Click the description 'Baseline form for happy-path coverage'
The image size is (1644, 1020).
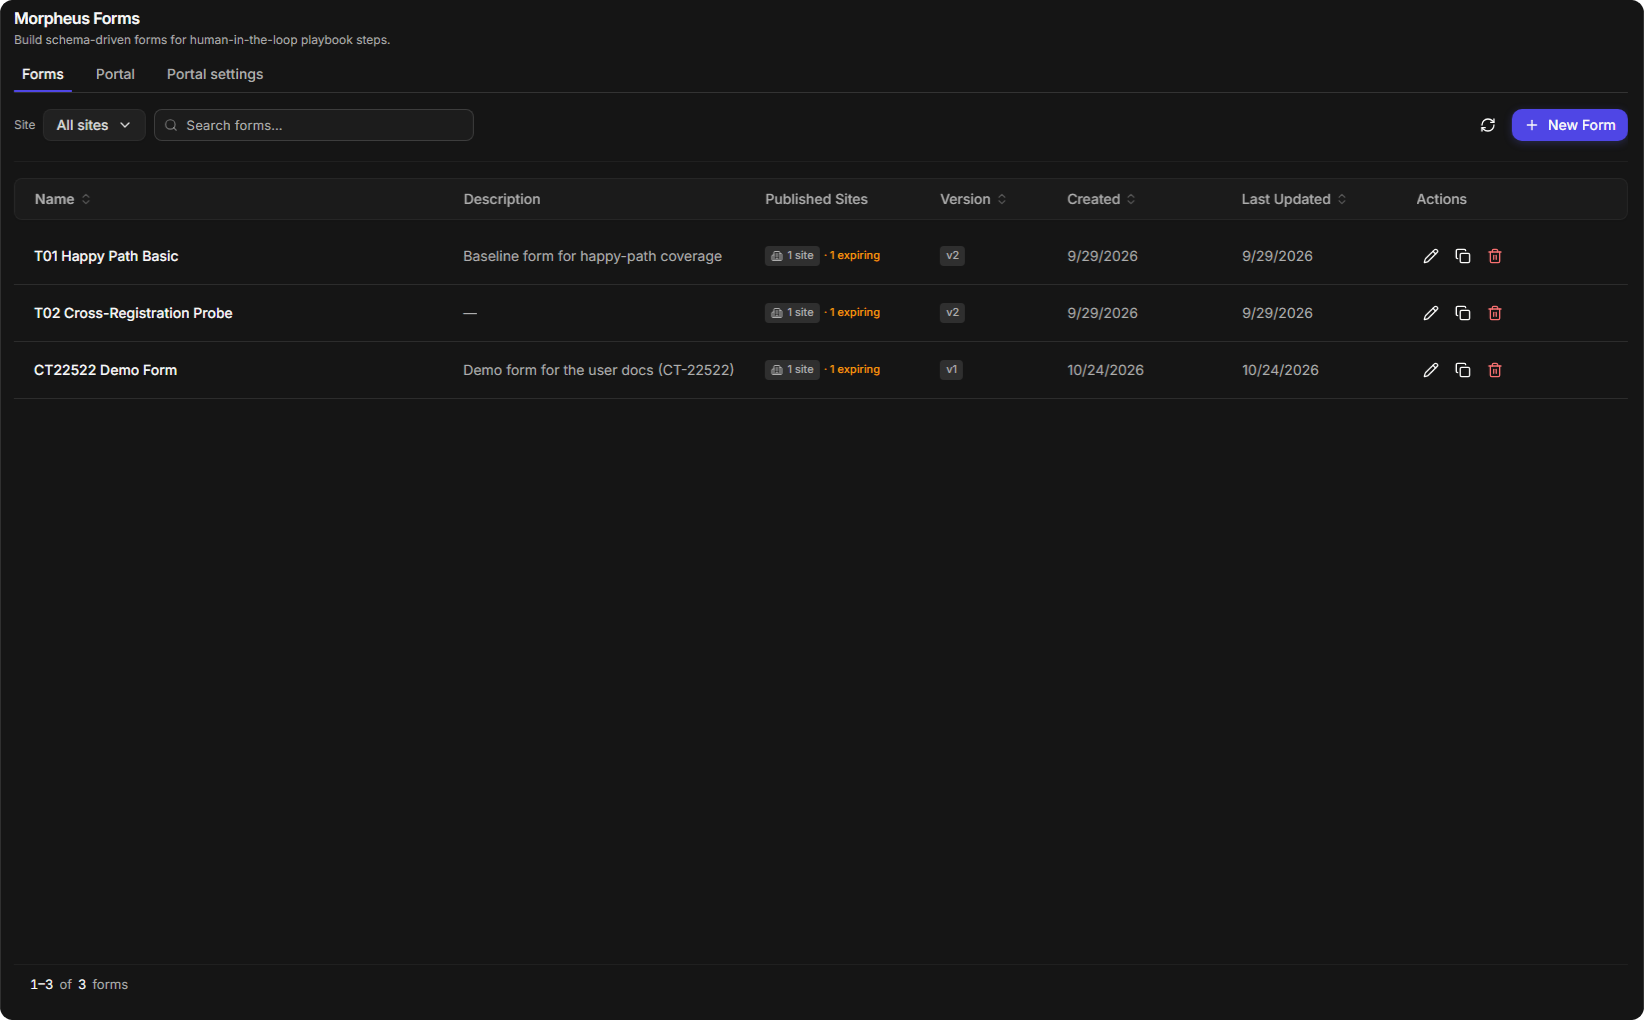(592, 256)
